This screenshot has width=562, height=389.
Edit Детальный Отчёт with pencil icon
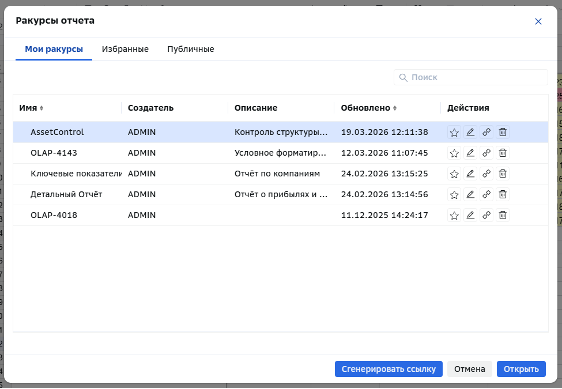coord(470,194)
